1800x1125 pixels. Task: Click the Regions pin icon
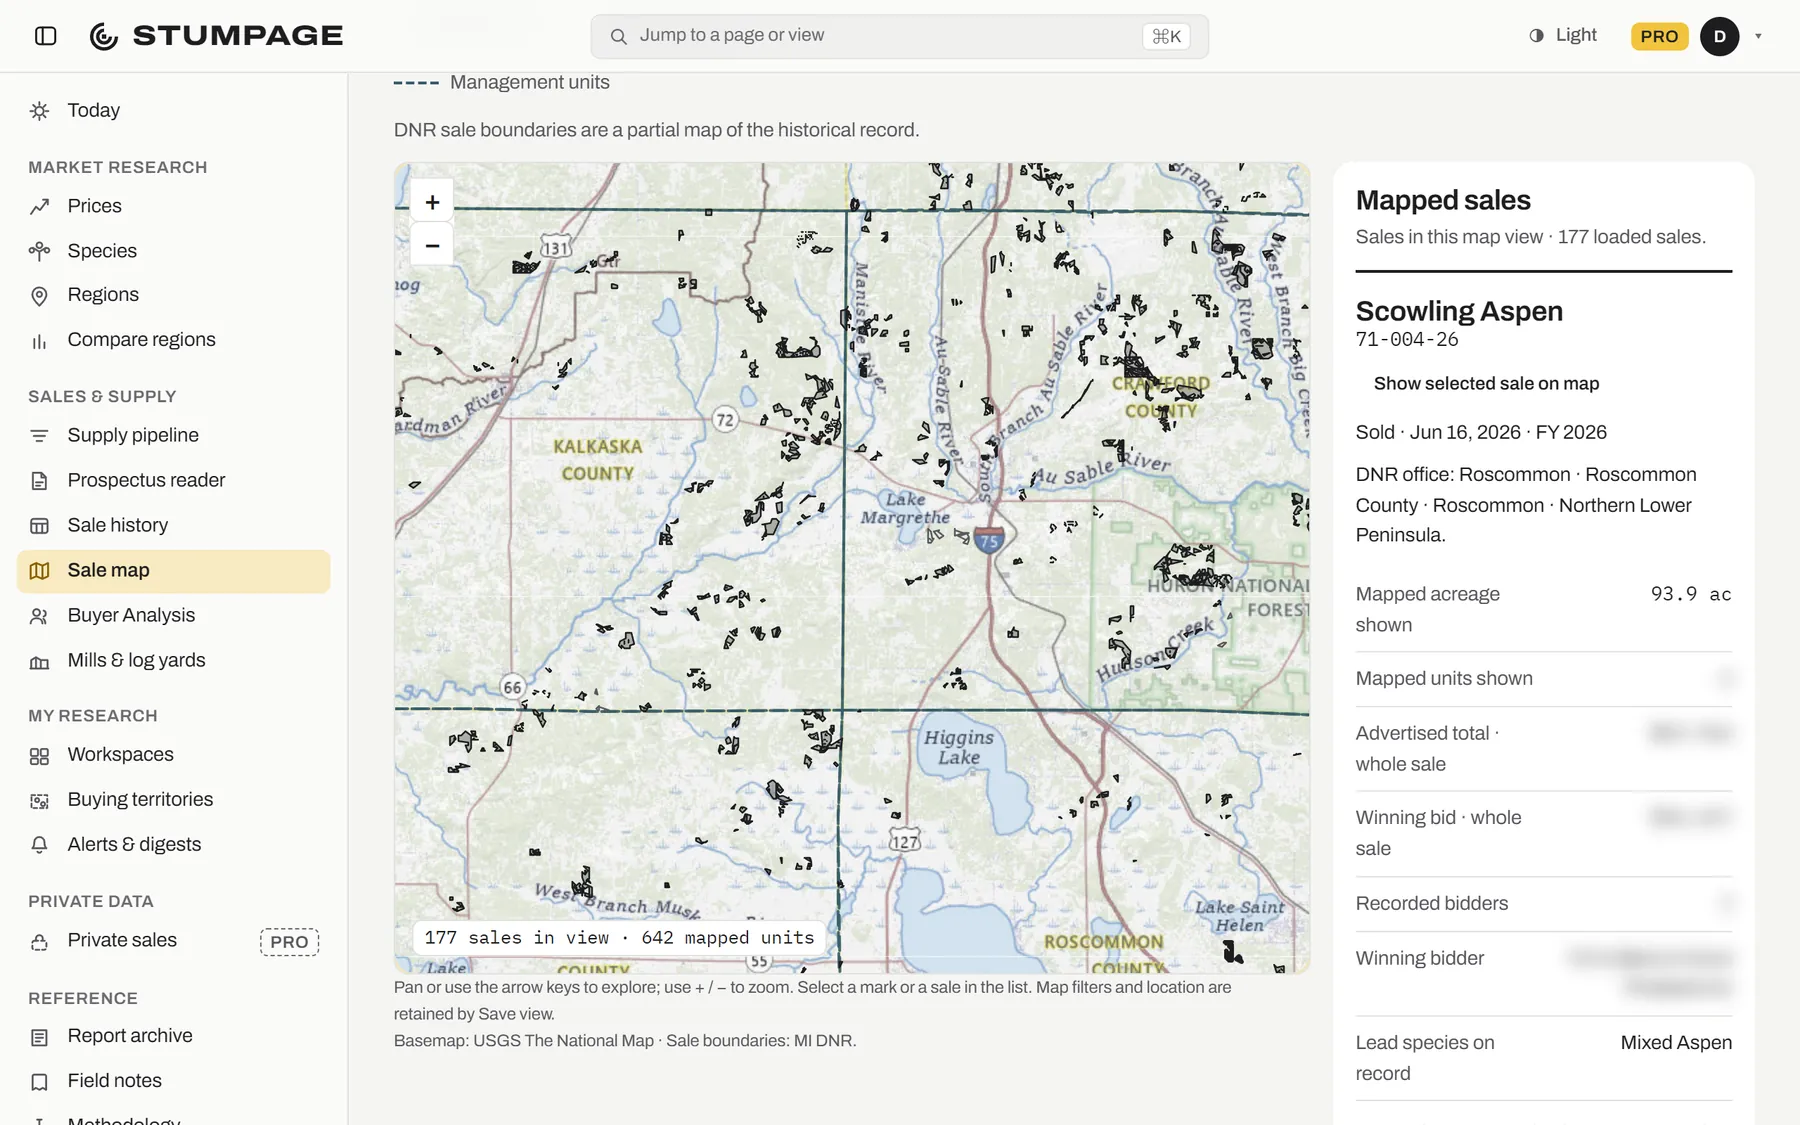39,296
